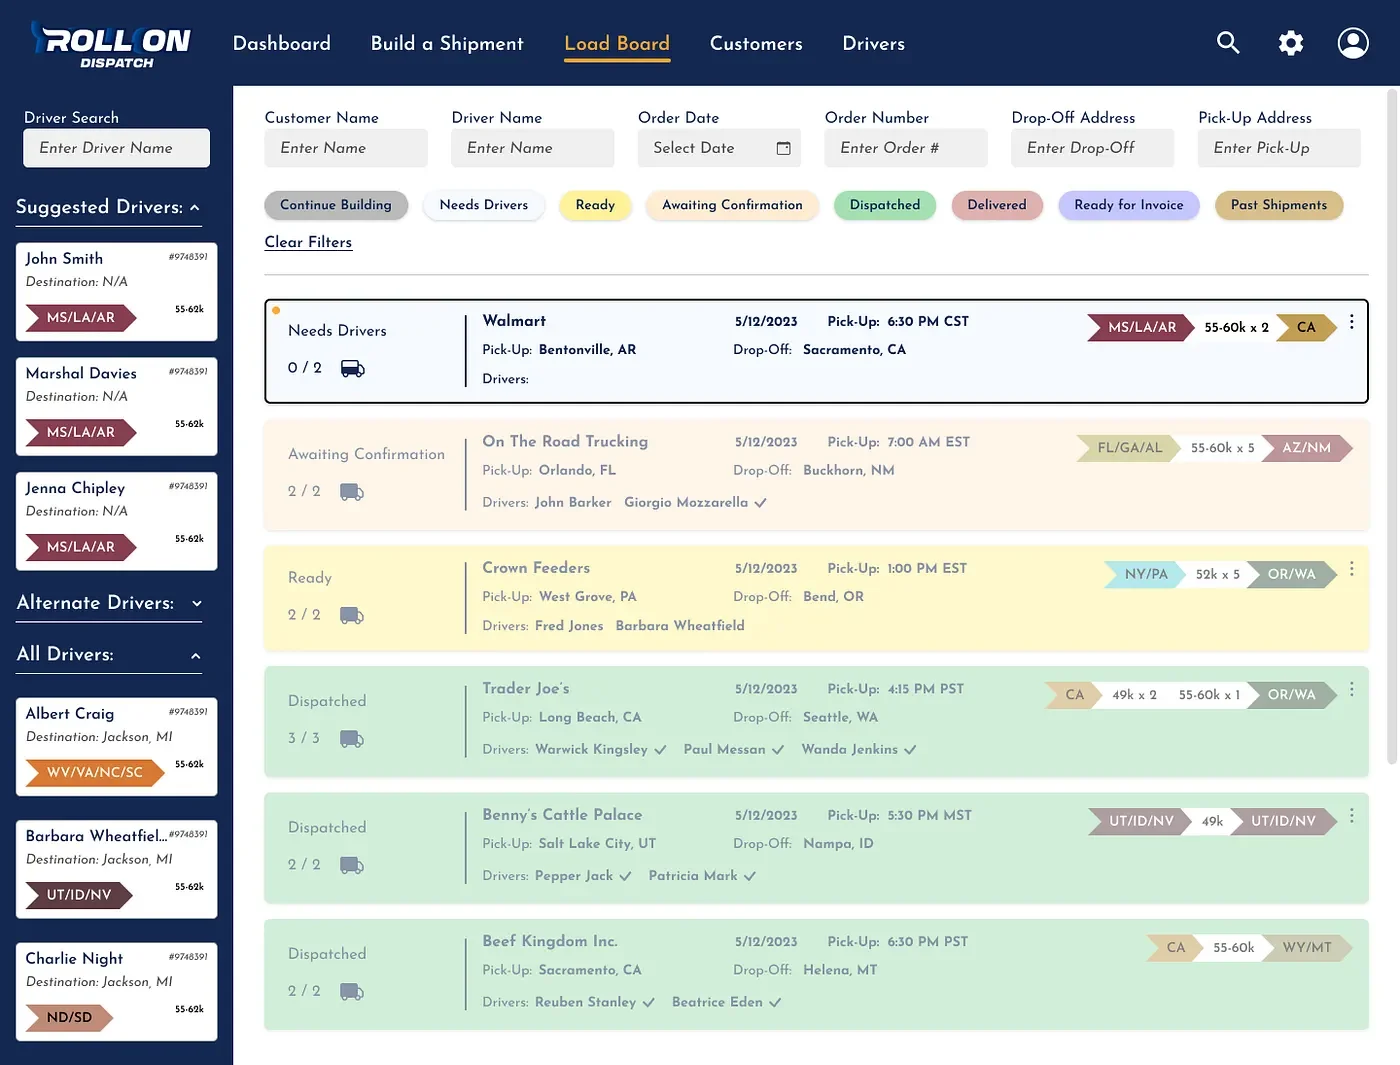Image resolution: width=1400 pixels, height=1065 pixels.
Task: Toggle the Needs Drivers filter chip
Action: (x=484, y=205)
